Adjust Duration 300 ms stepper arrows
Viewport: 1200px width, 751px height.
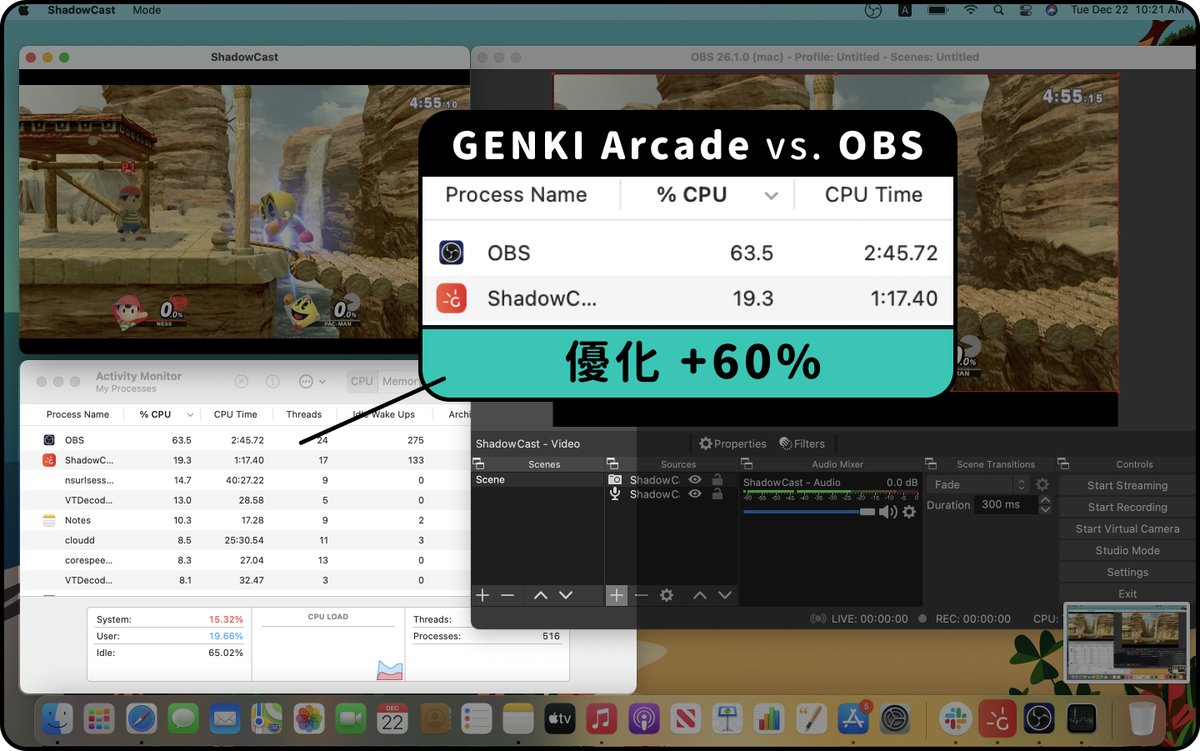1045,505
